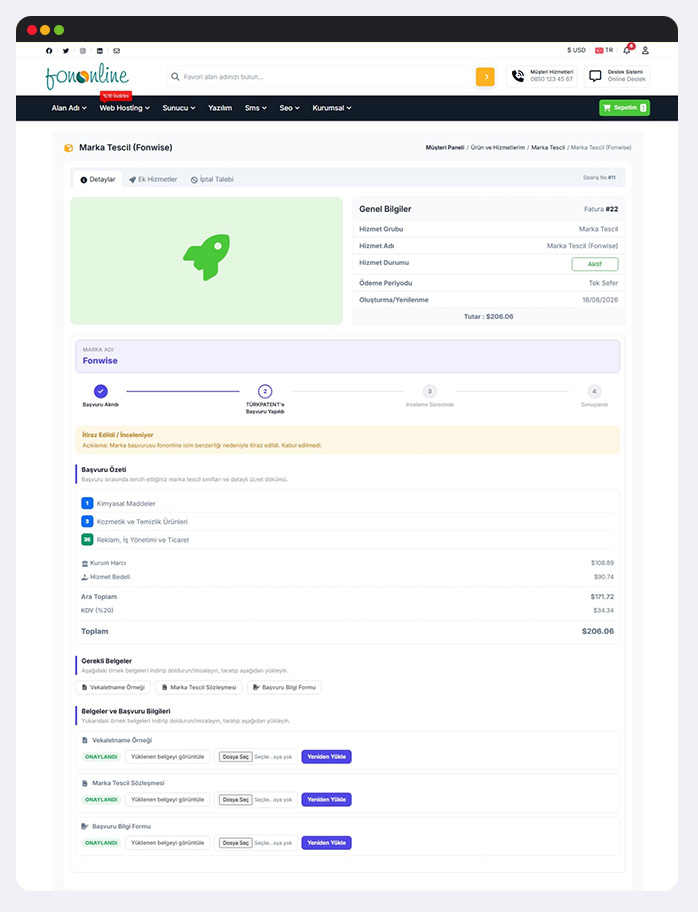Viewport: 698px width, 912px height.
Task: Click Yeniden Yükle for Marka Tescil Sözleşmesi
Action: (326, 800)
